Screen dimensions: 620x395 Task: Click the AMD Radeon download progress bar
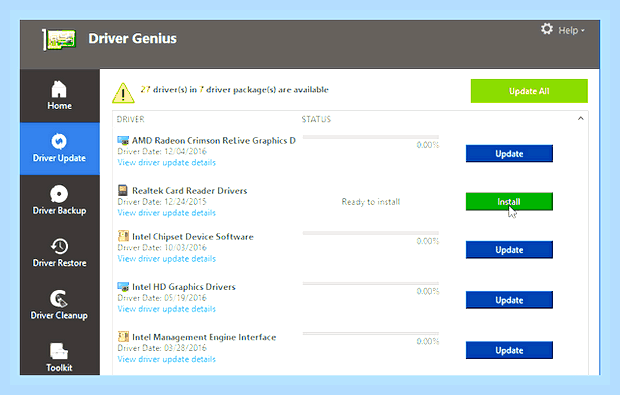pyautogui.click(x=371, y=137)
